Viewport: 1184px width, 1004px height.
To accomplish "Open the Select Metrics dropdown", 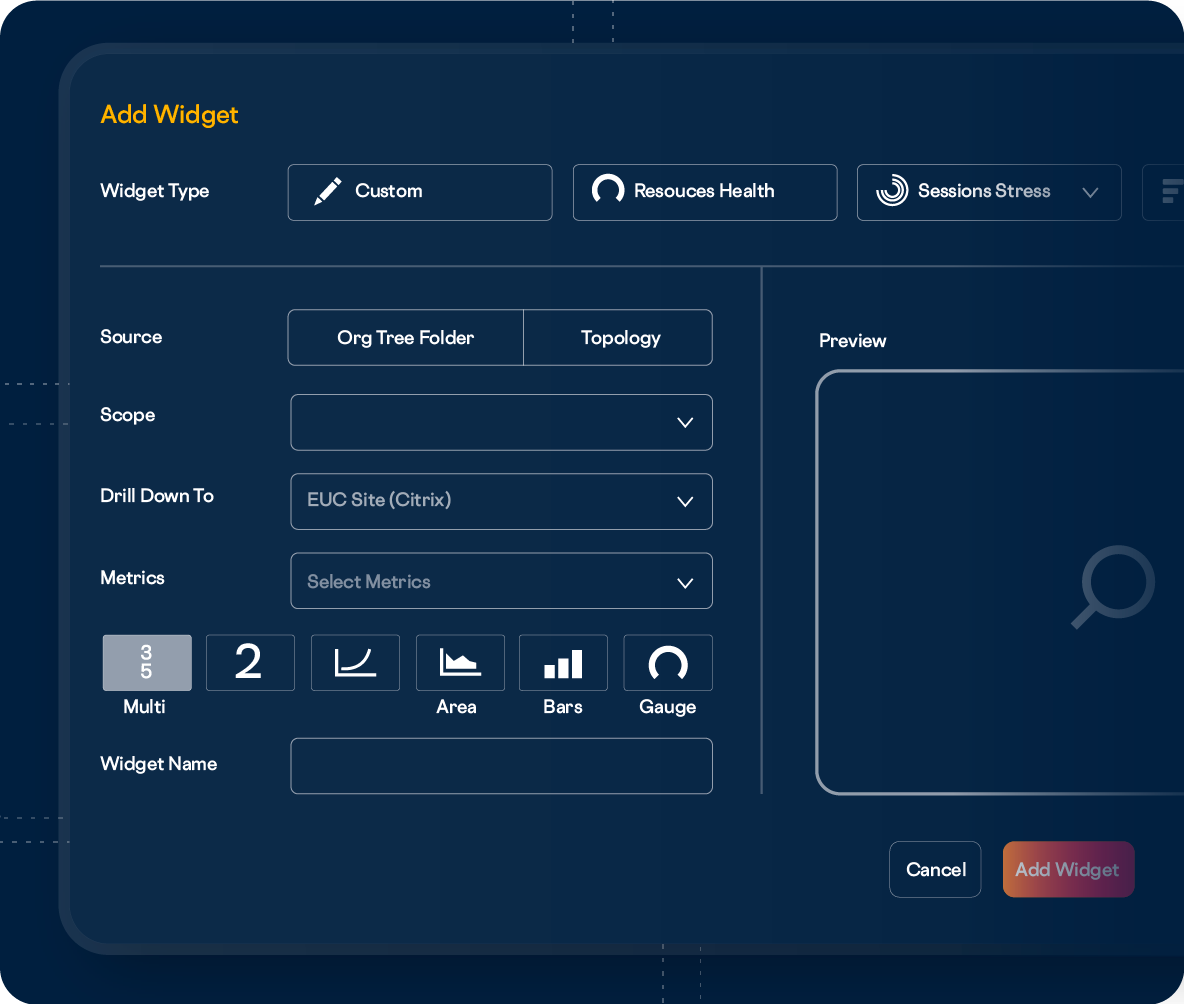I will pyautogui.click(x=501, y=581).
